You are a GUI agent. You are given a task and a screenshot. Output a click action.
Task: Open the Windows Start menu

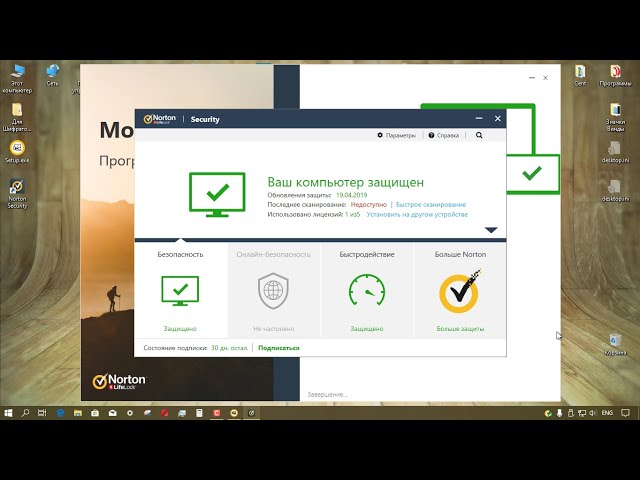[8, 413]
